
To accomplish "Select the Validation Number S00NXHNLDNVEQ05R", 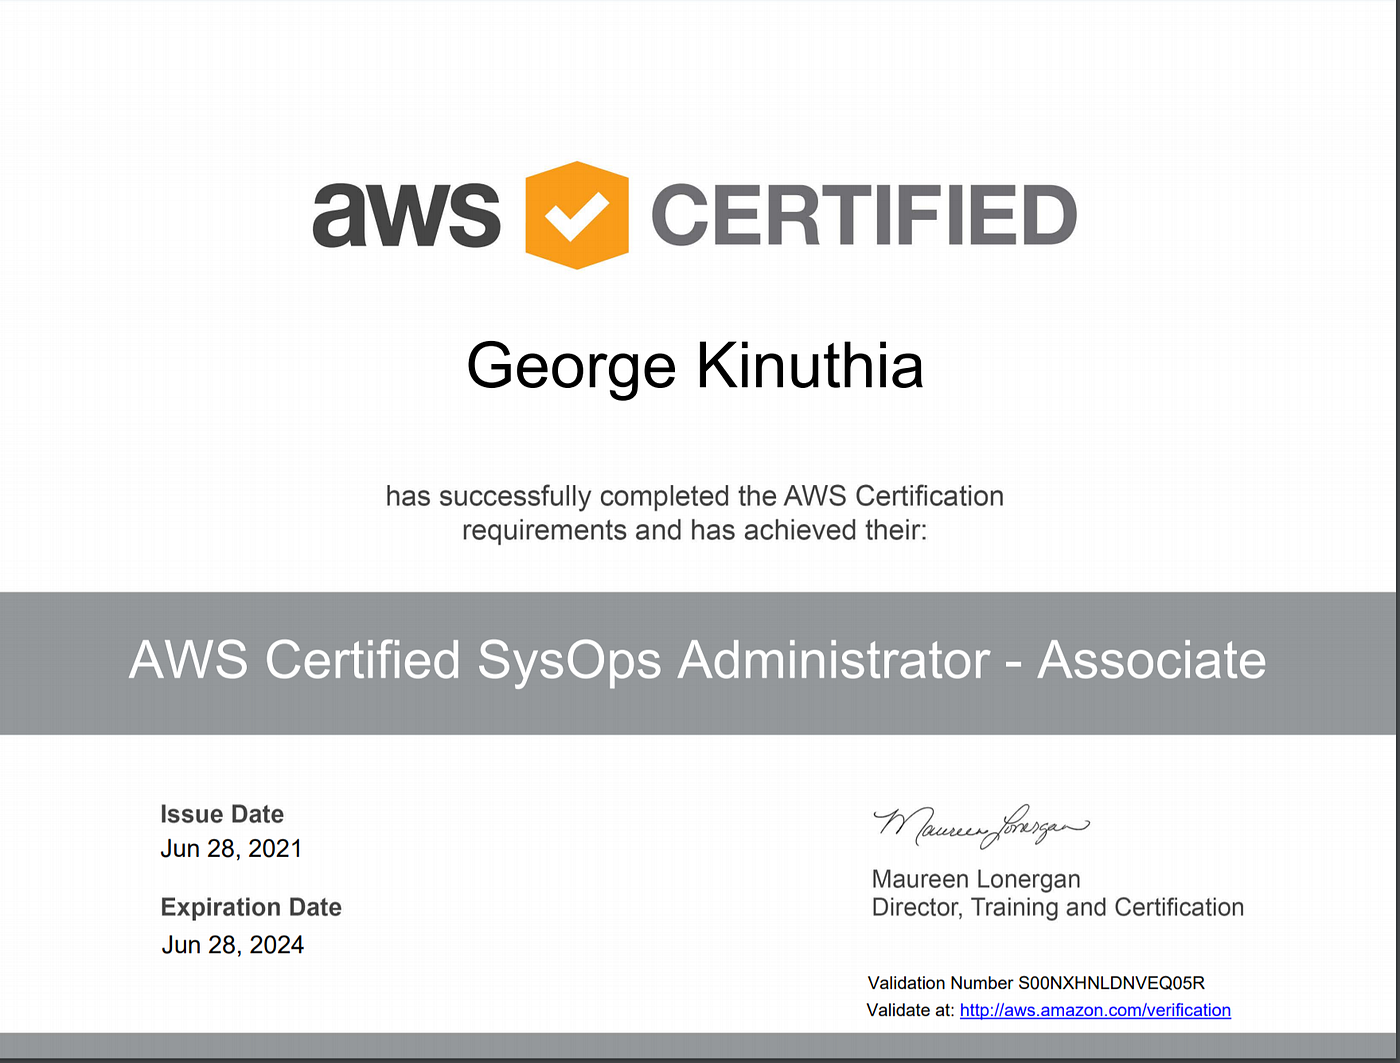I will coord(1036,983).
